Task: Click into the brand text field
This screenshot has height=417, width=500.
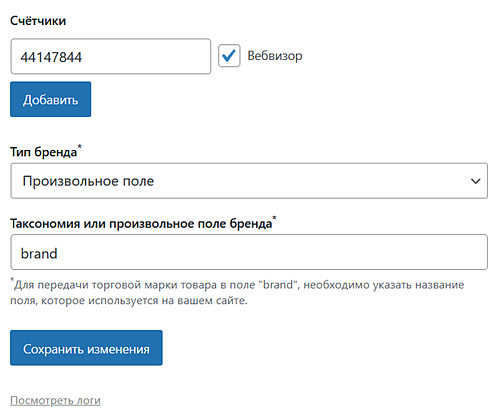Action: click(249, 252)
